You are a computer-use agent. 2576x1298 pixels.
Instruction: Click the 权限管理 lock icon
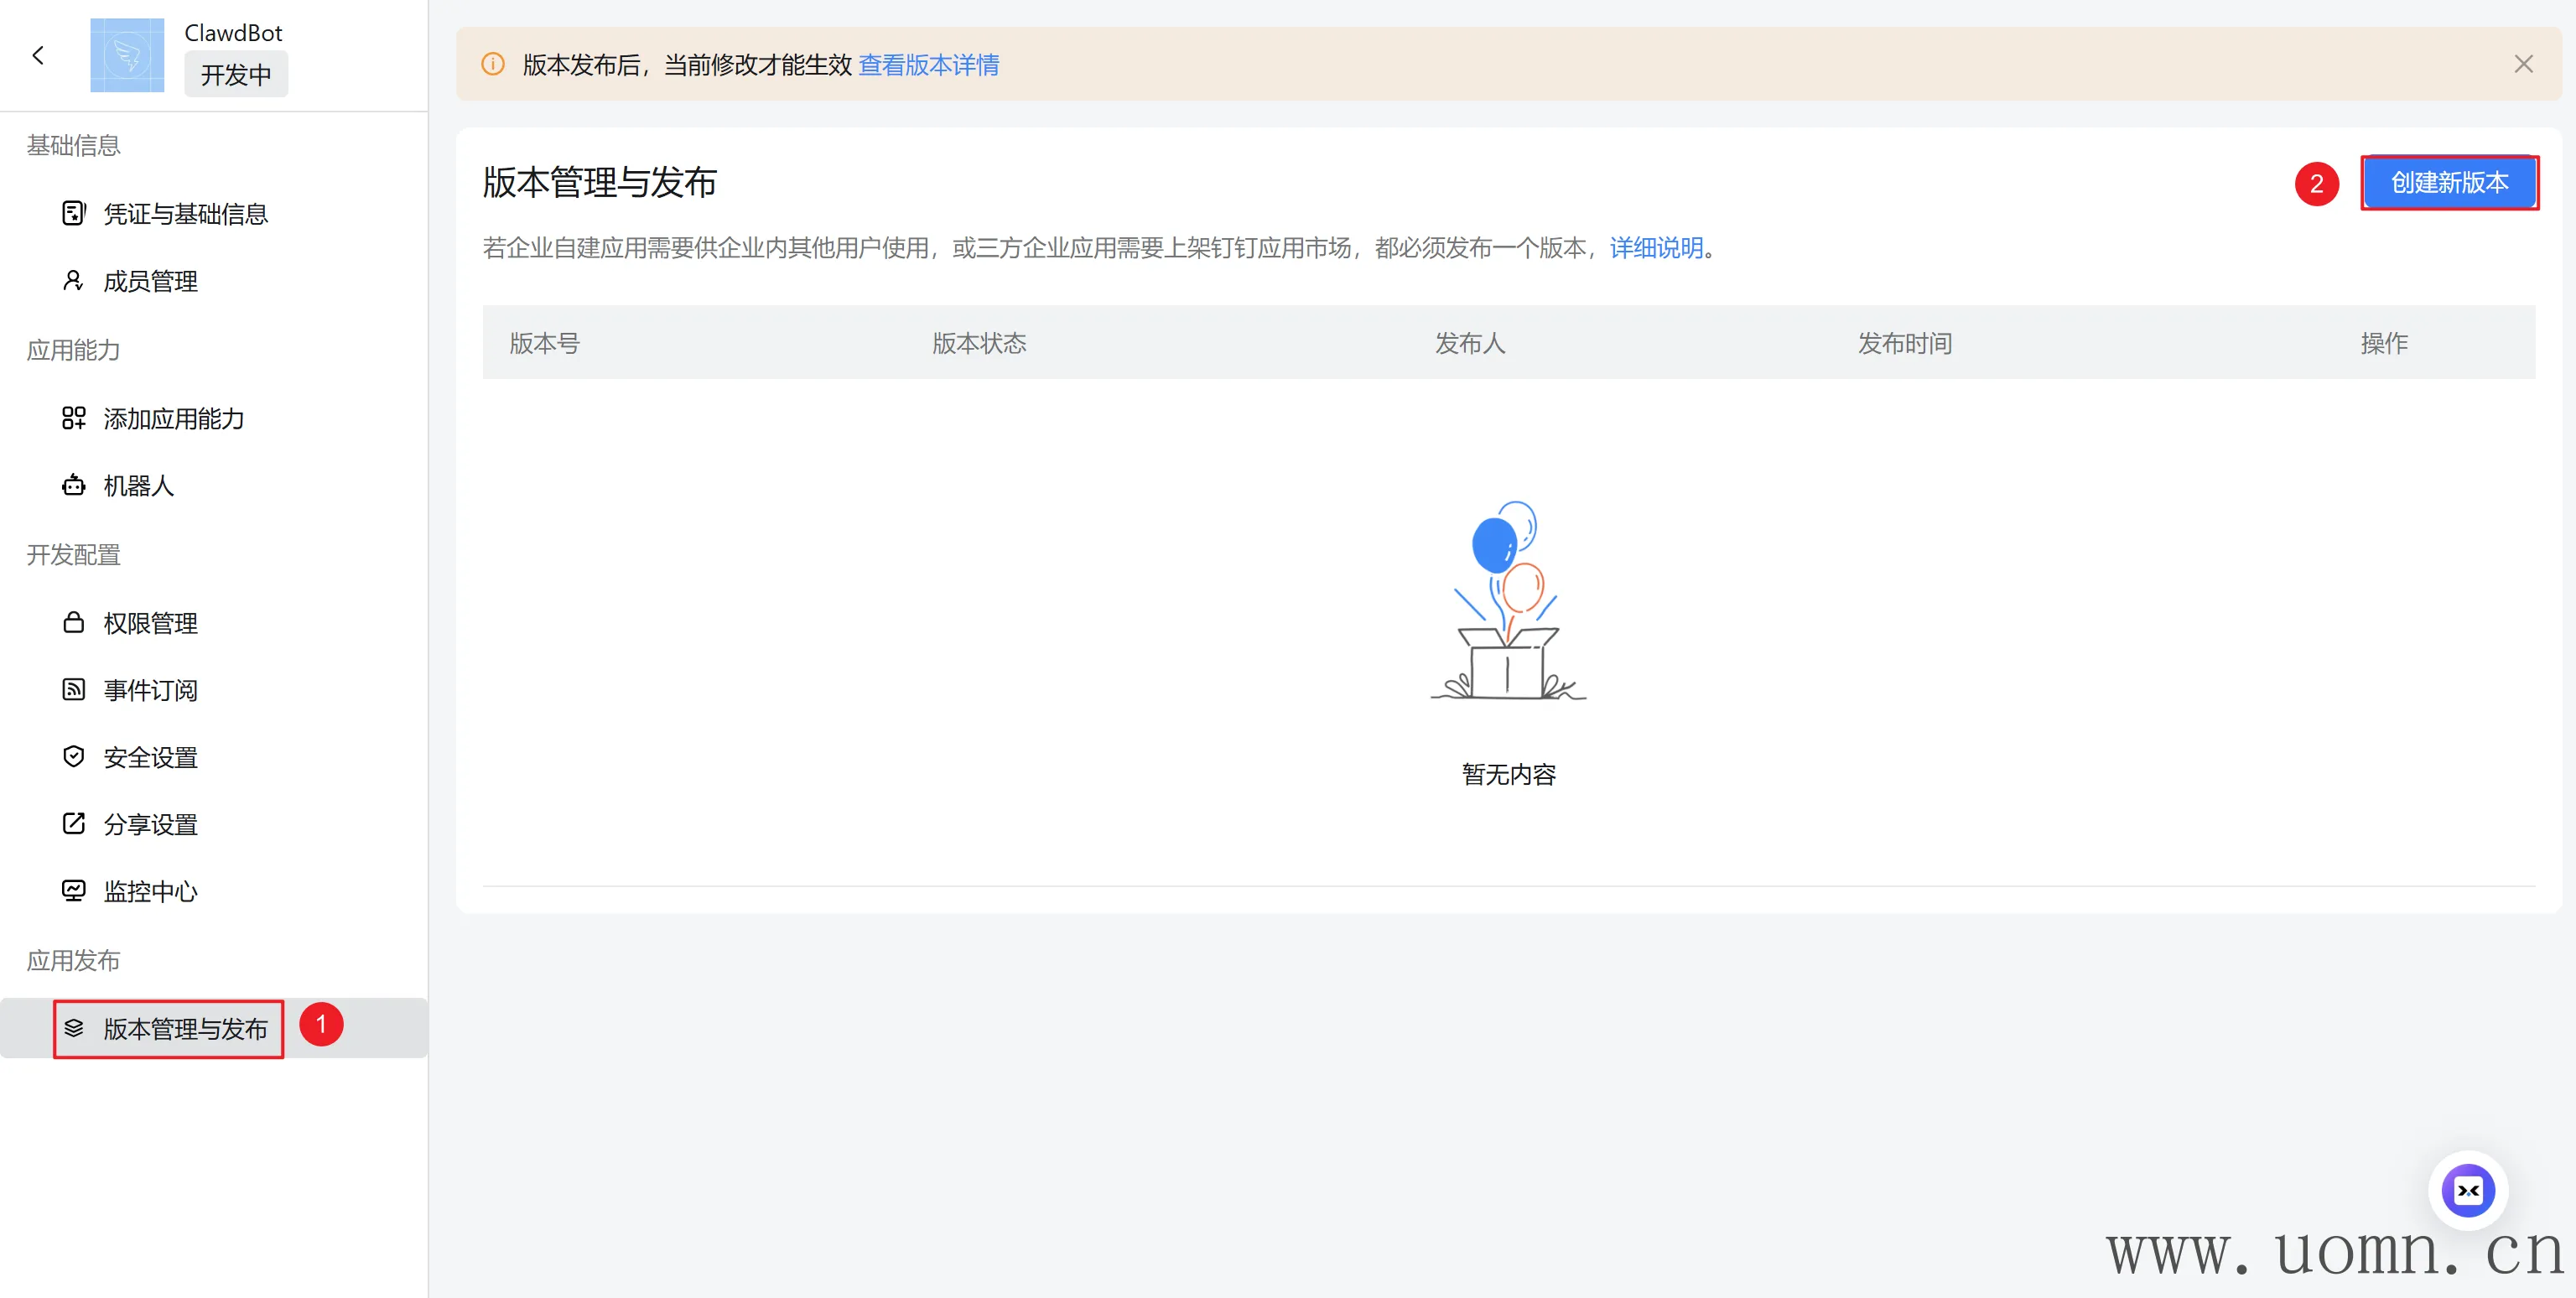click(73, 623)
